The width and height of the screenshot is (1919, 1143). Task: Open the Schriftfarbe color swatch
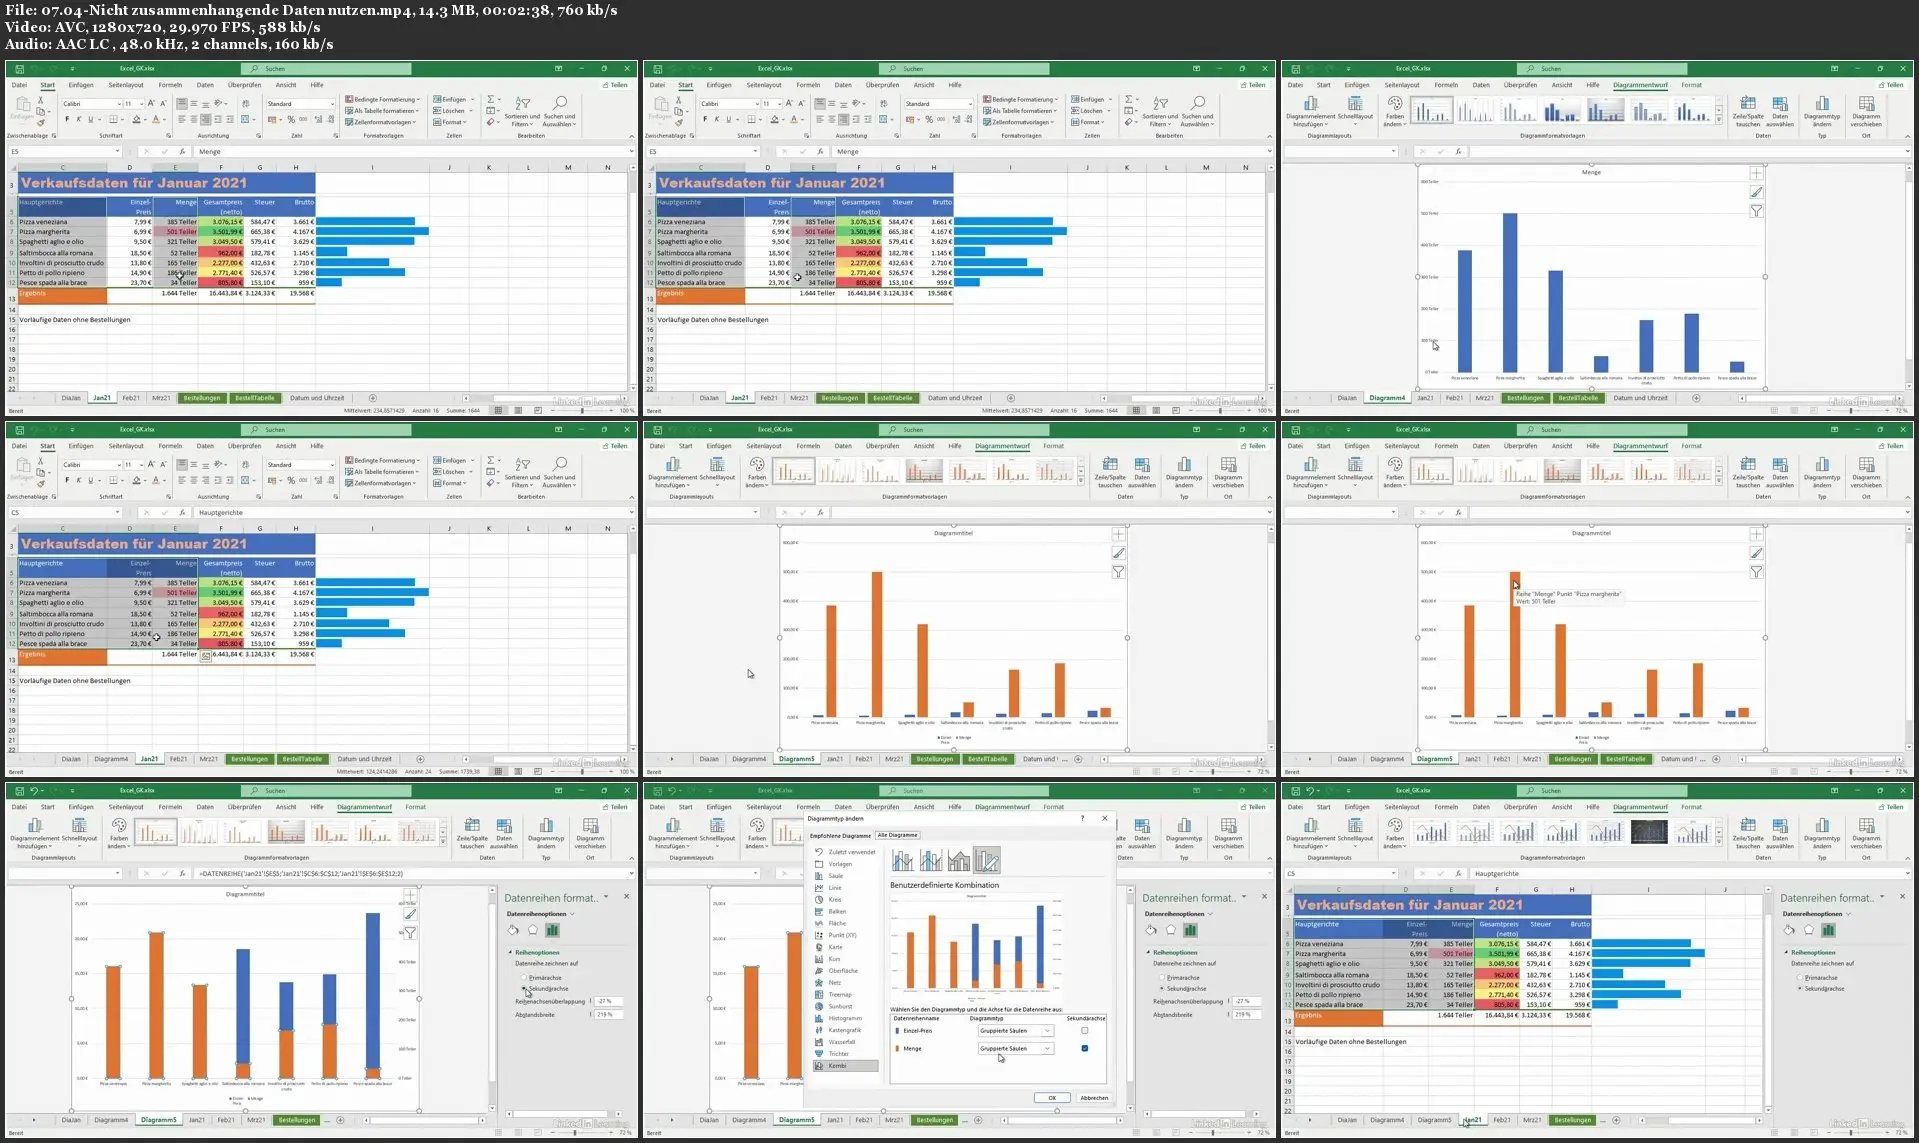pos(157,118)
